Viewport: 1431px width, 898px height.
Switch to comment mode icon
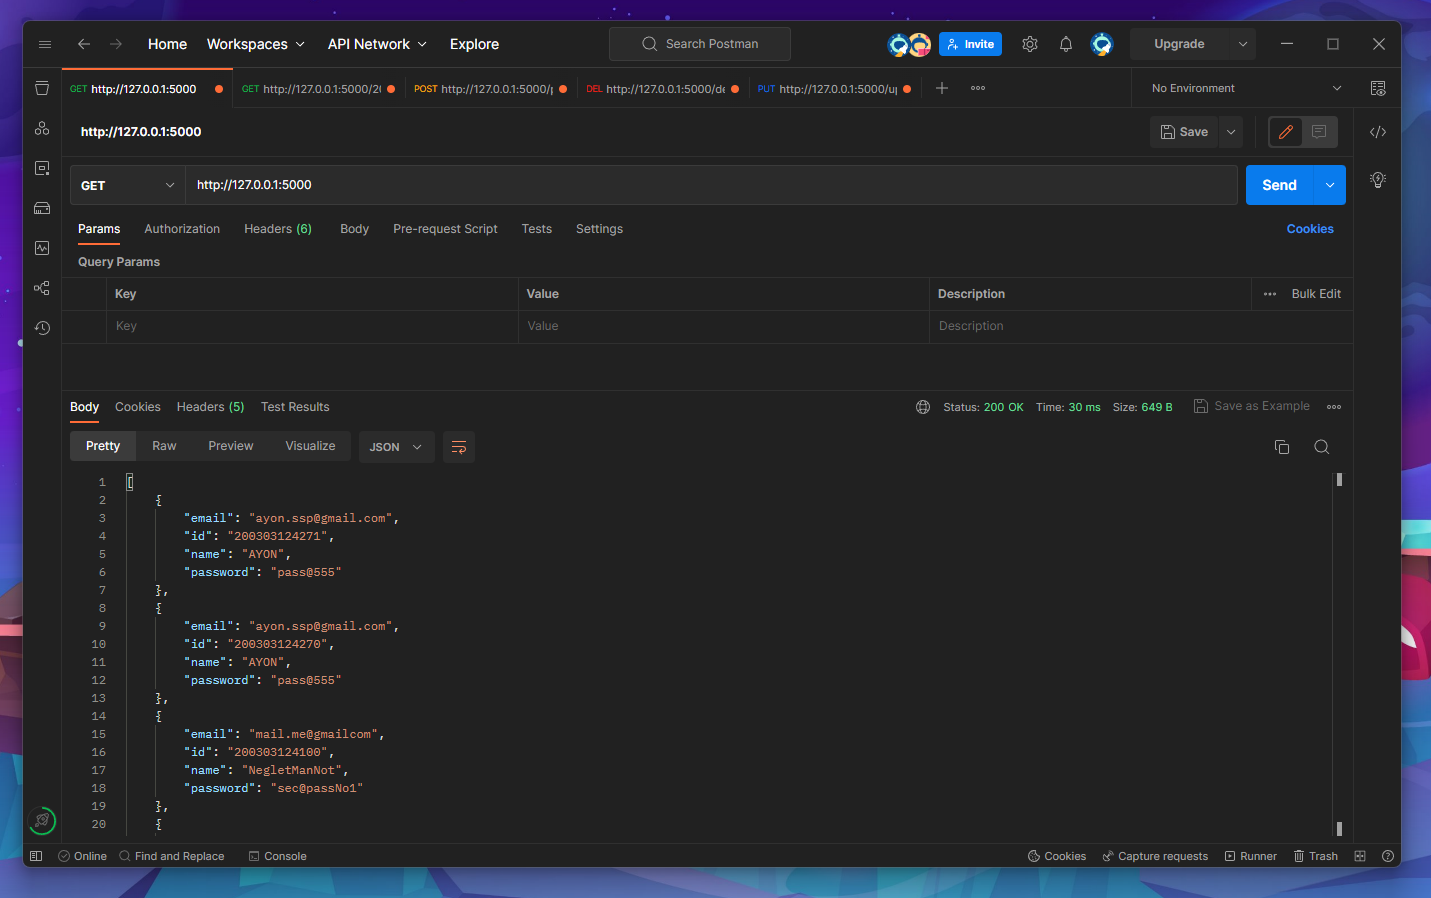pyautogui.click(x=1320, y=132)
